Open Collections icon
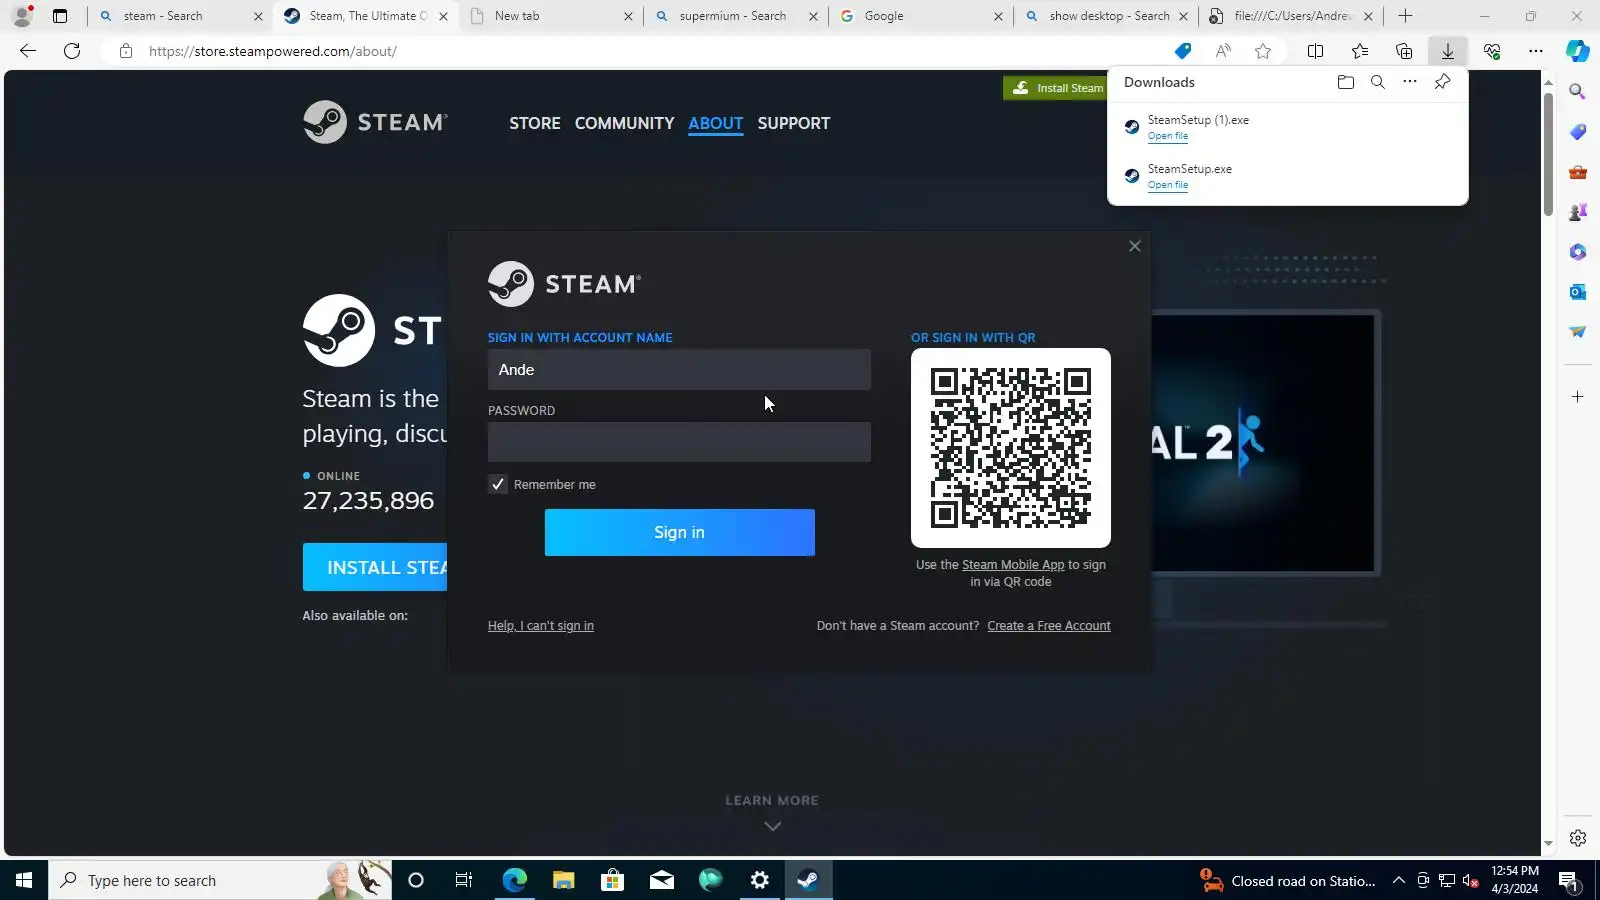The height and width of the screenshot is (900, 1600). 1404,51
